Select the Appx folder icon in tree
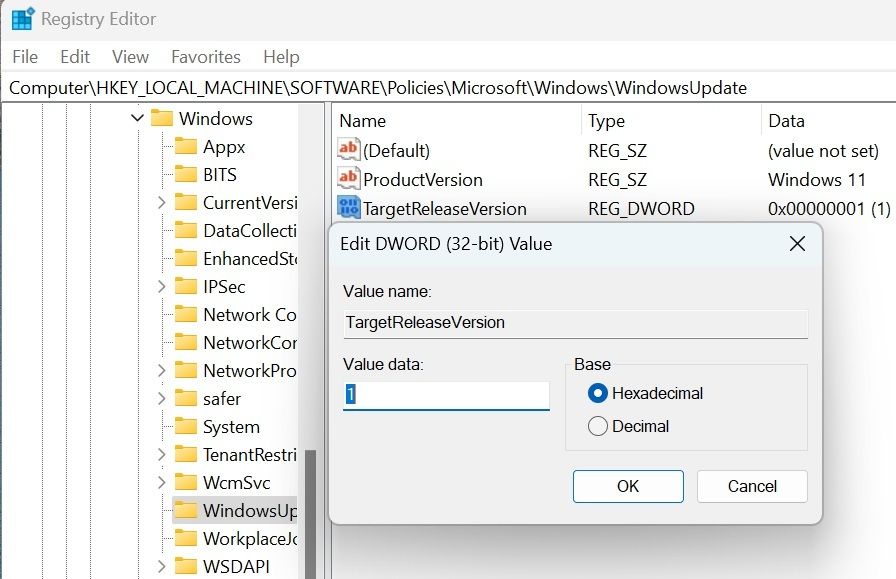This screenshot has width=896, height=579. (x=186, y=147)
